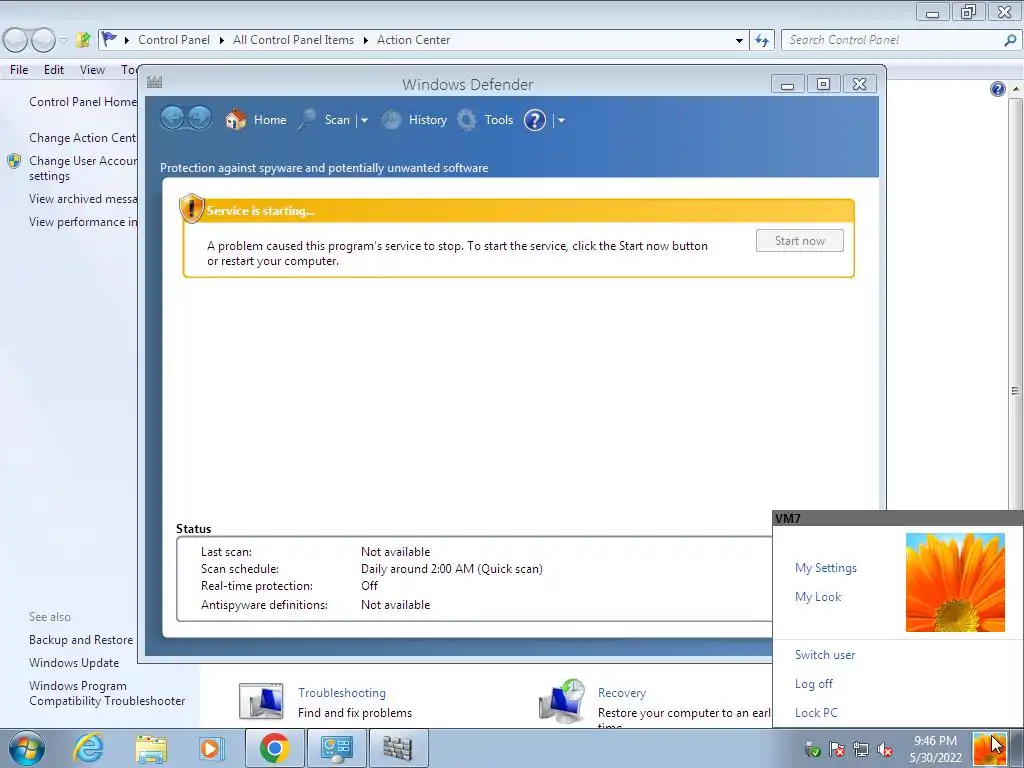Switch to Control Panel taskbar button
Viewport: 1024px width, 768px height.
tap(336, 748)
